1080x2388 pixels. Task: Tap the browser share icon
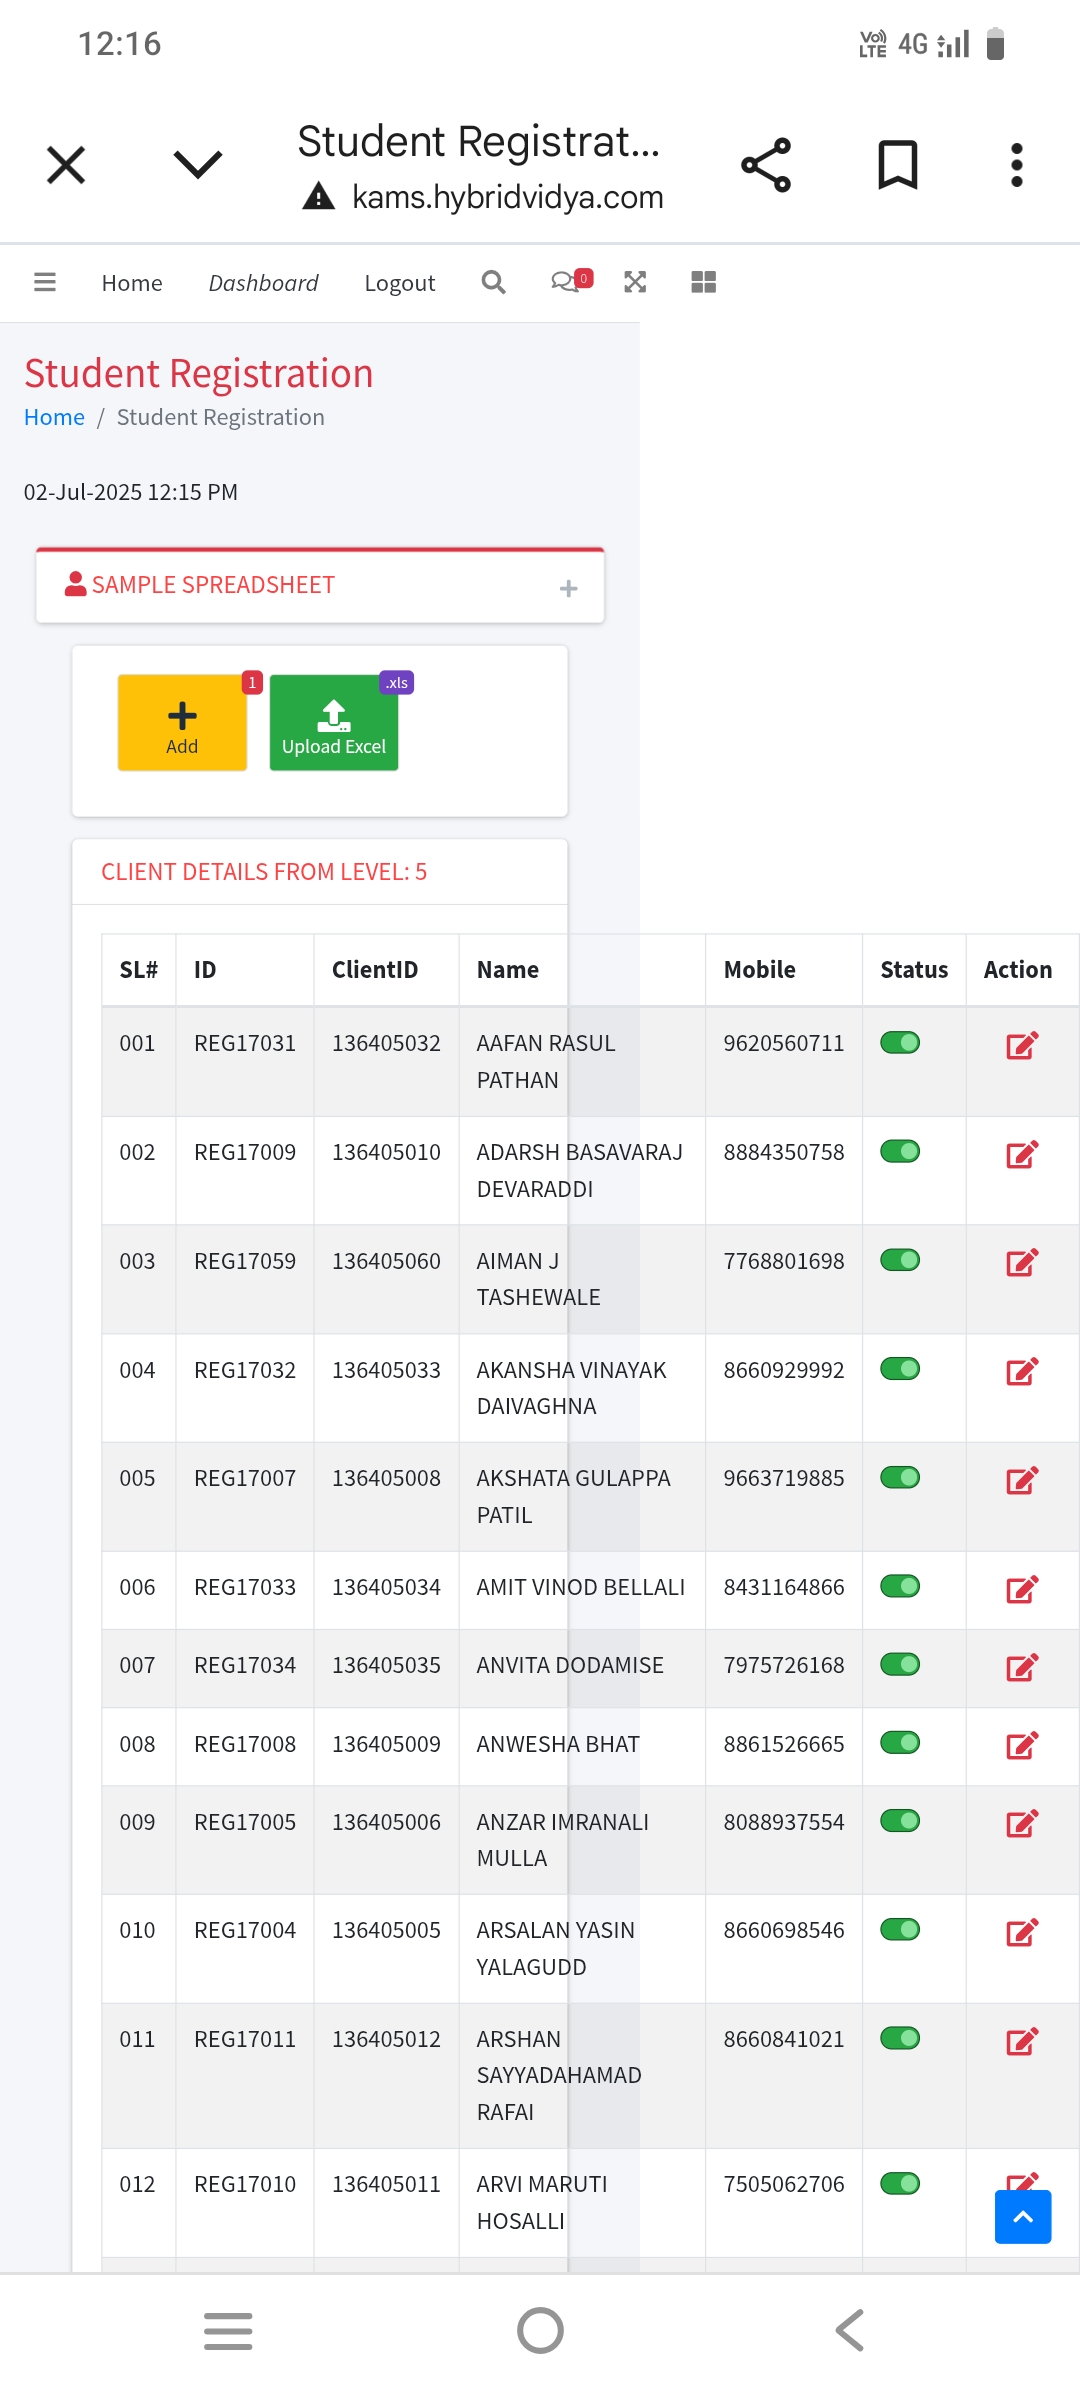(x=766, y=165)
